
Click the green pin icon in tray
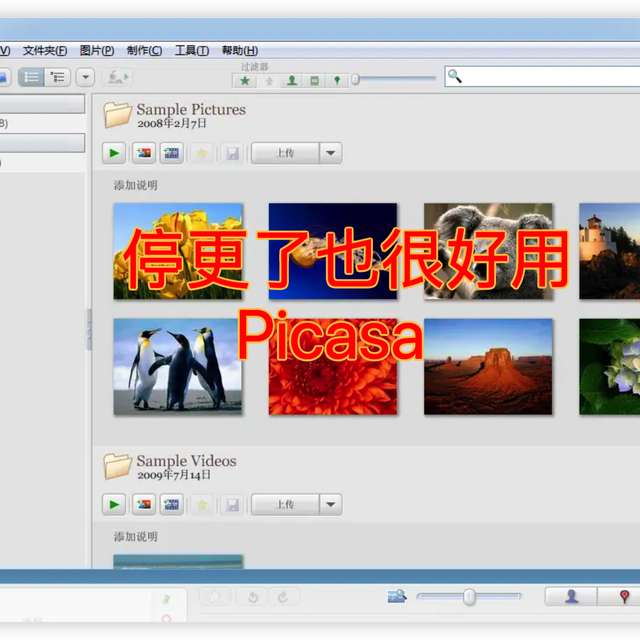166,599
